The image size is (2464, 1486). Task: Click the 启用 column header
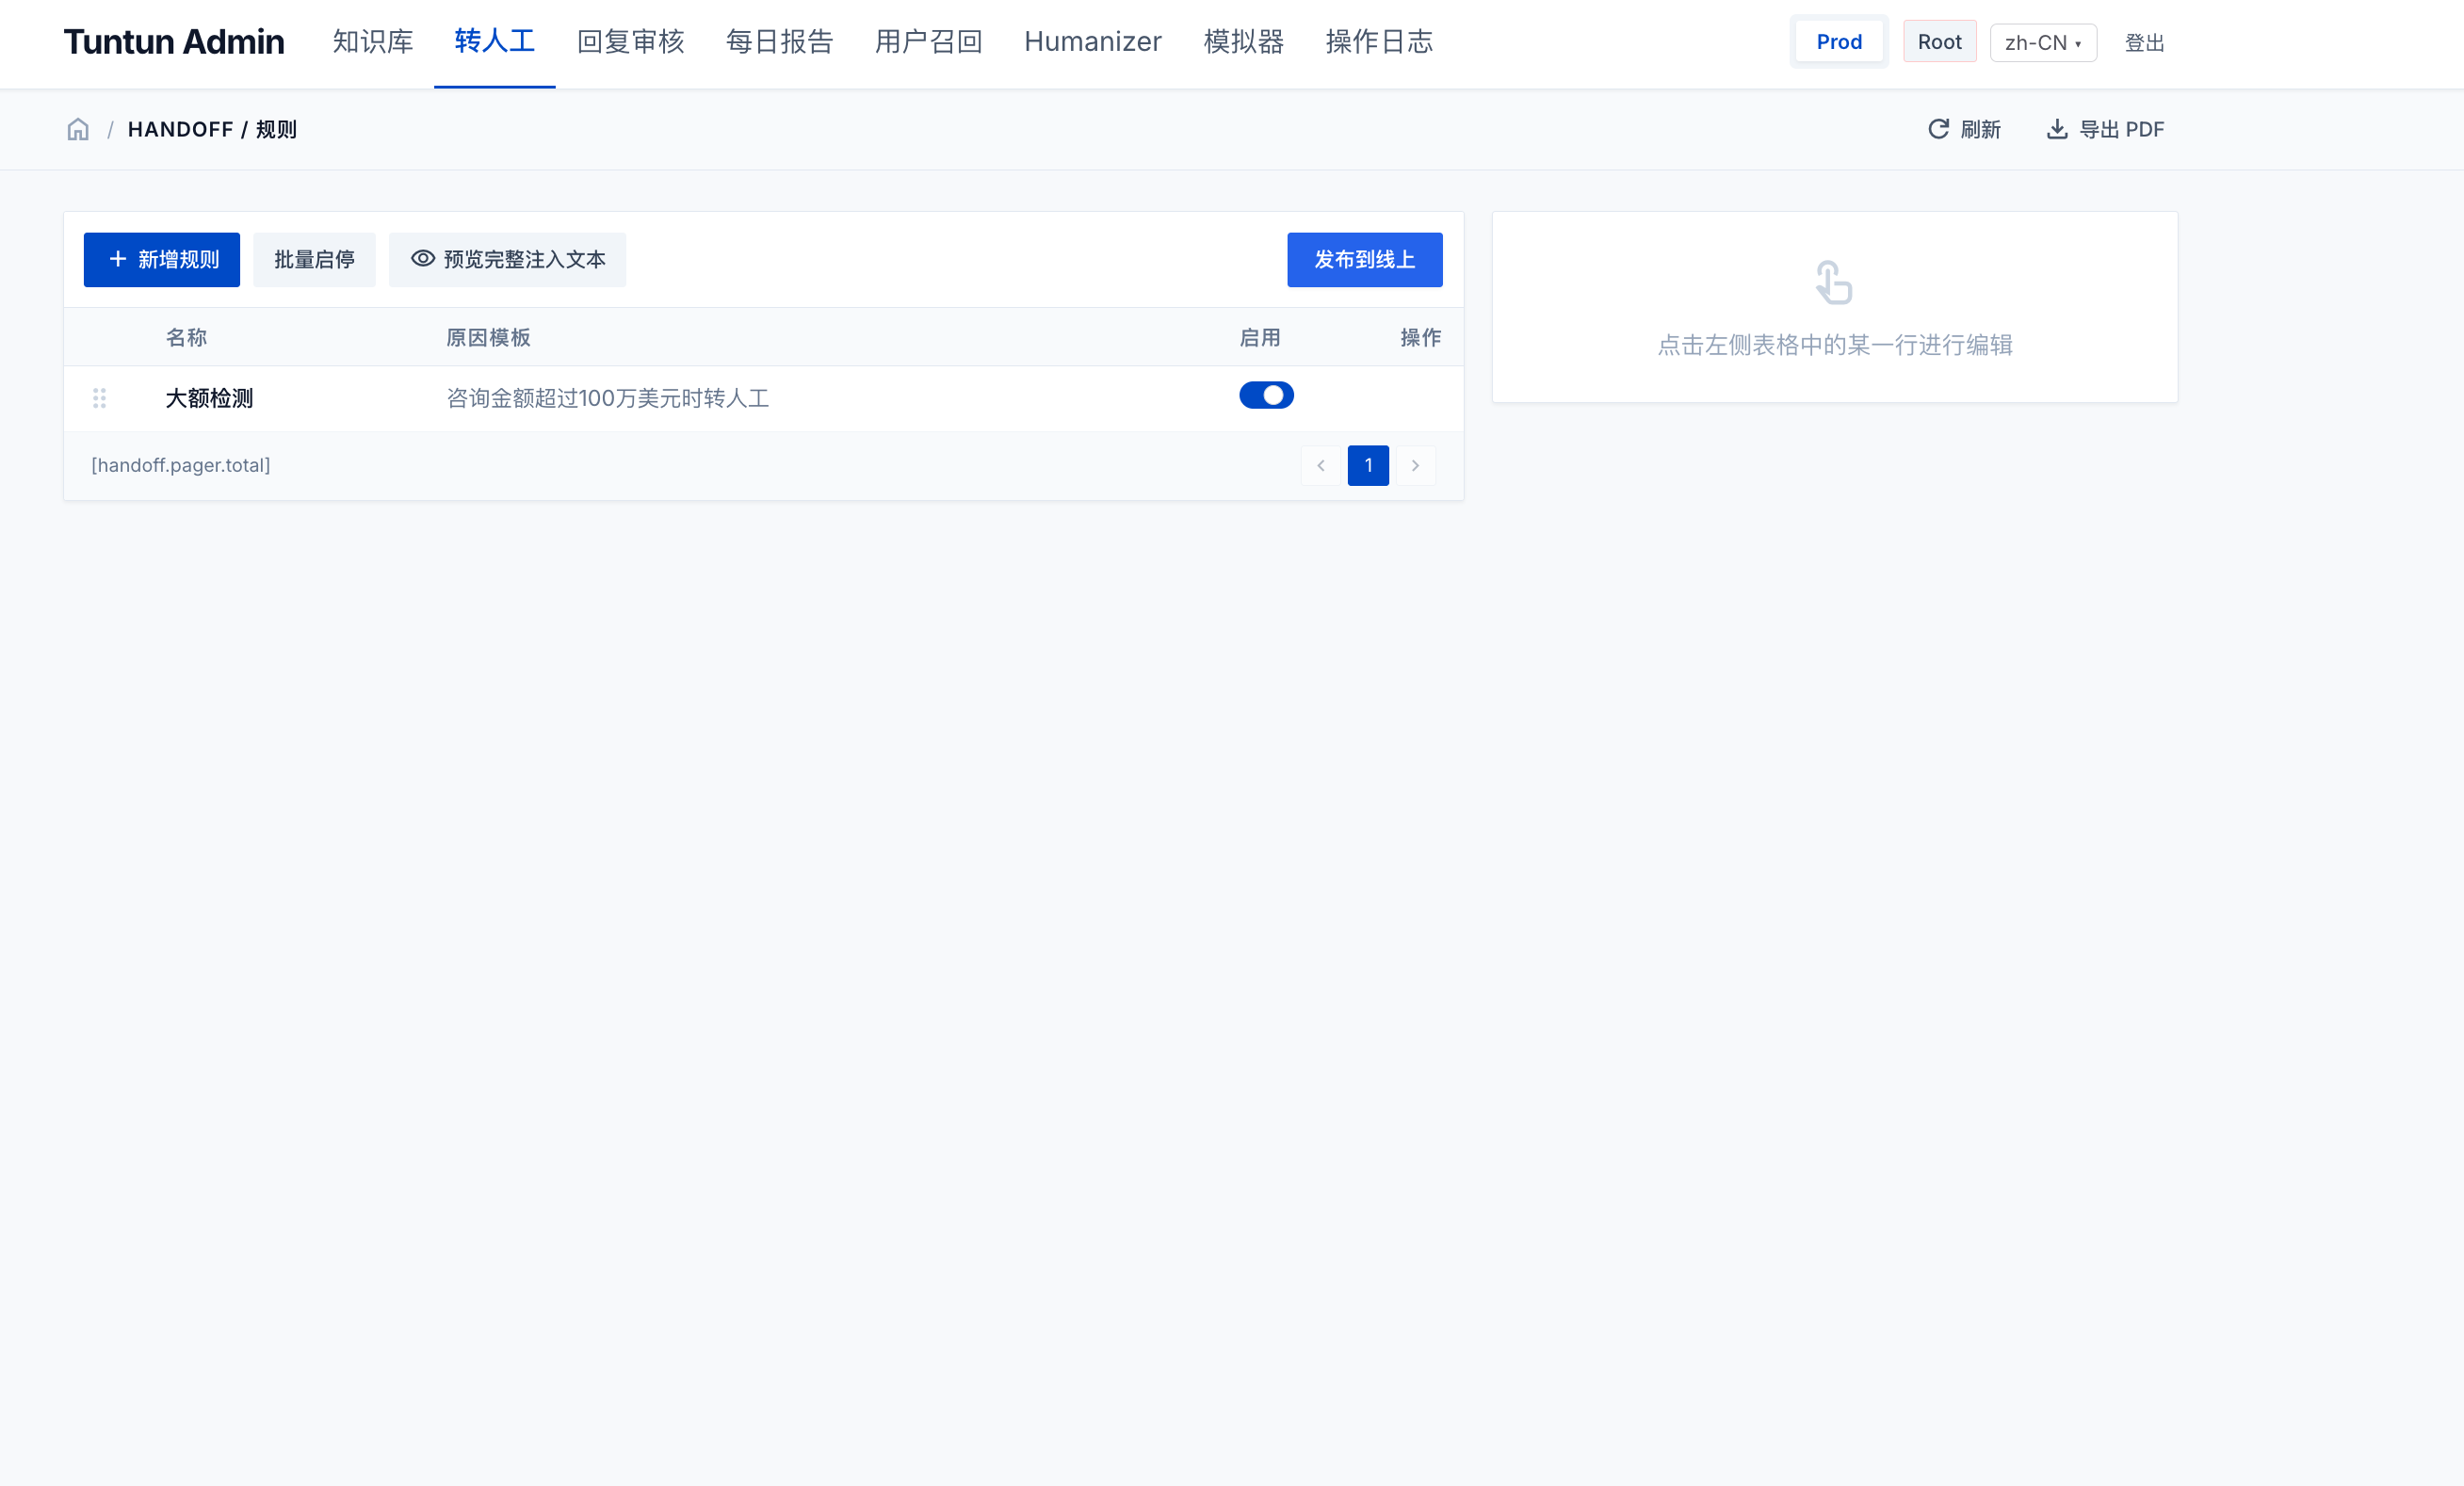1260,337
